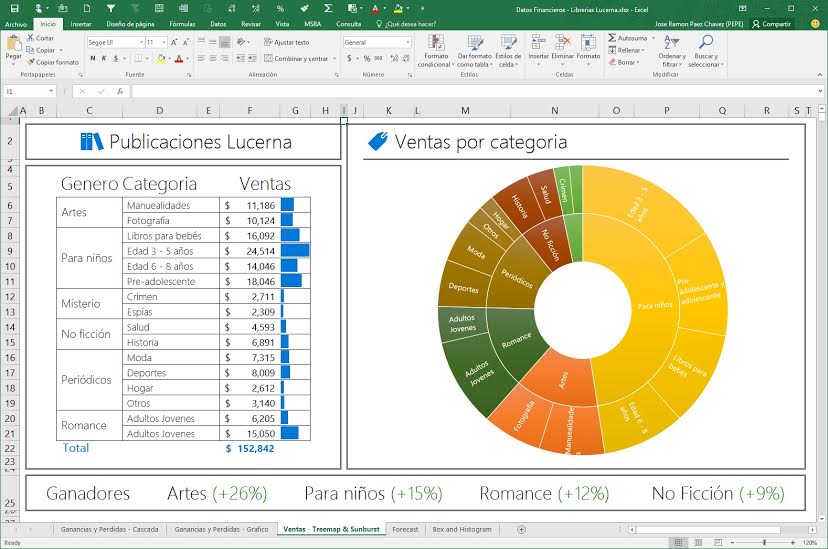Screen dimensions: 828x549
Task: Click the Pegar paste icon
Action: tap(13, 46)
